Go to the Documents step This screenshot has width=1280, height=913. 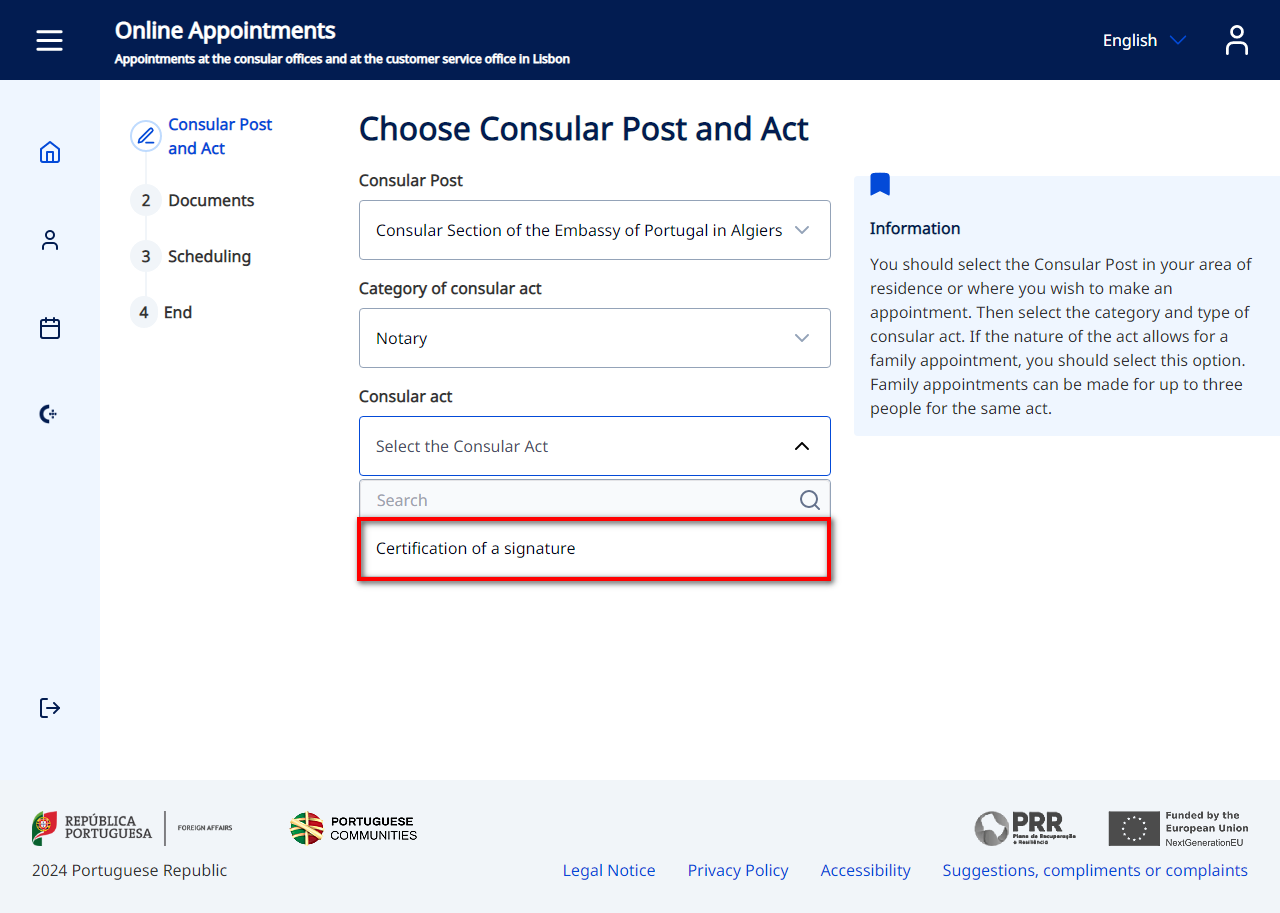[x=211, y=200]
